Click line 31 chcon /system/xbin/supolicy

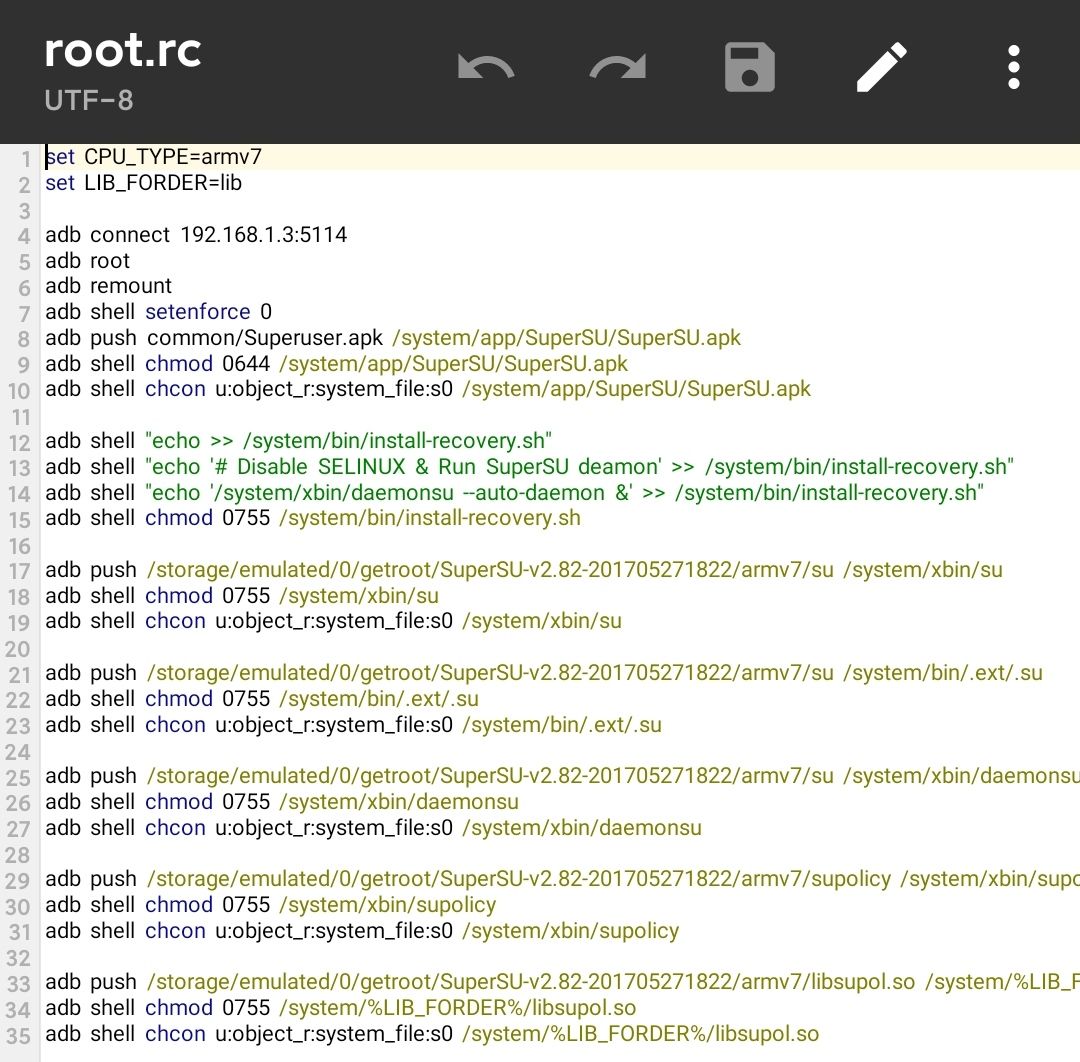click(362, 931)
